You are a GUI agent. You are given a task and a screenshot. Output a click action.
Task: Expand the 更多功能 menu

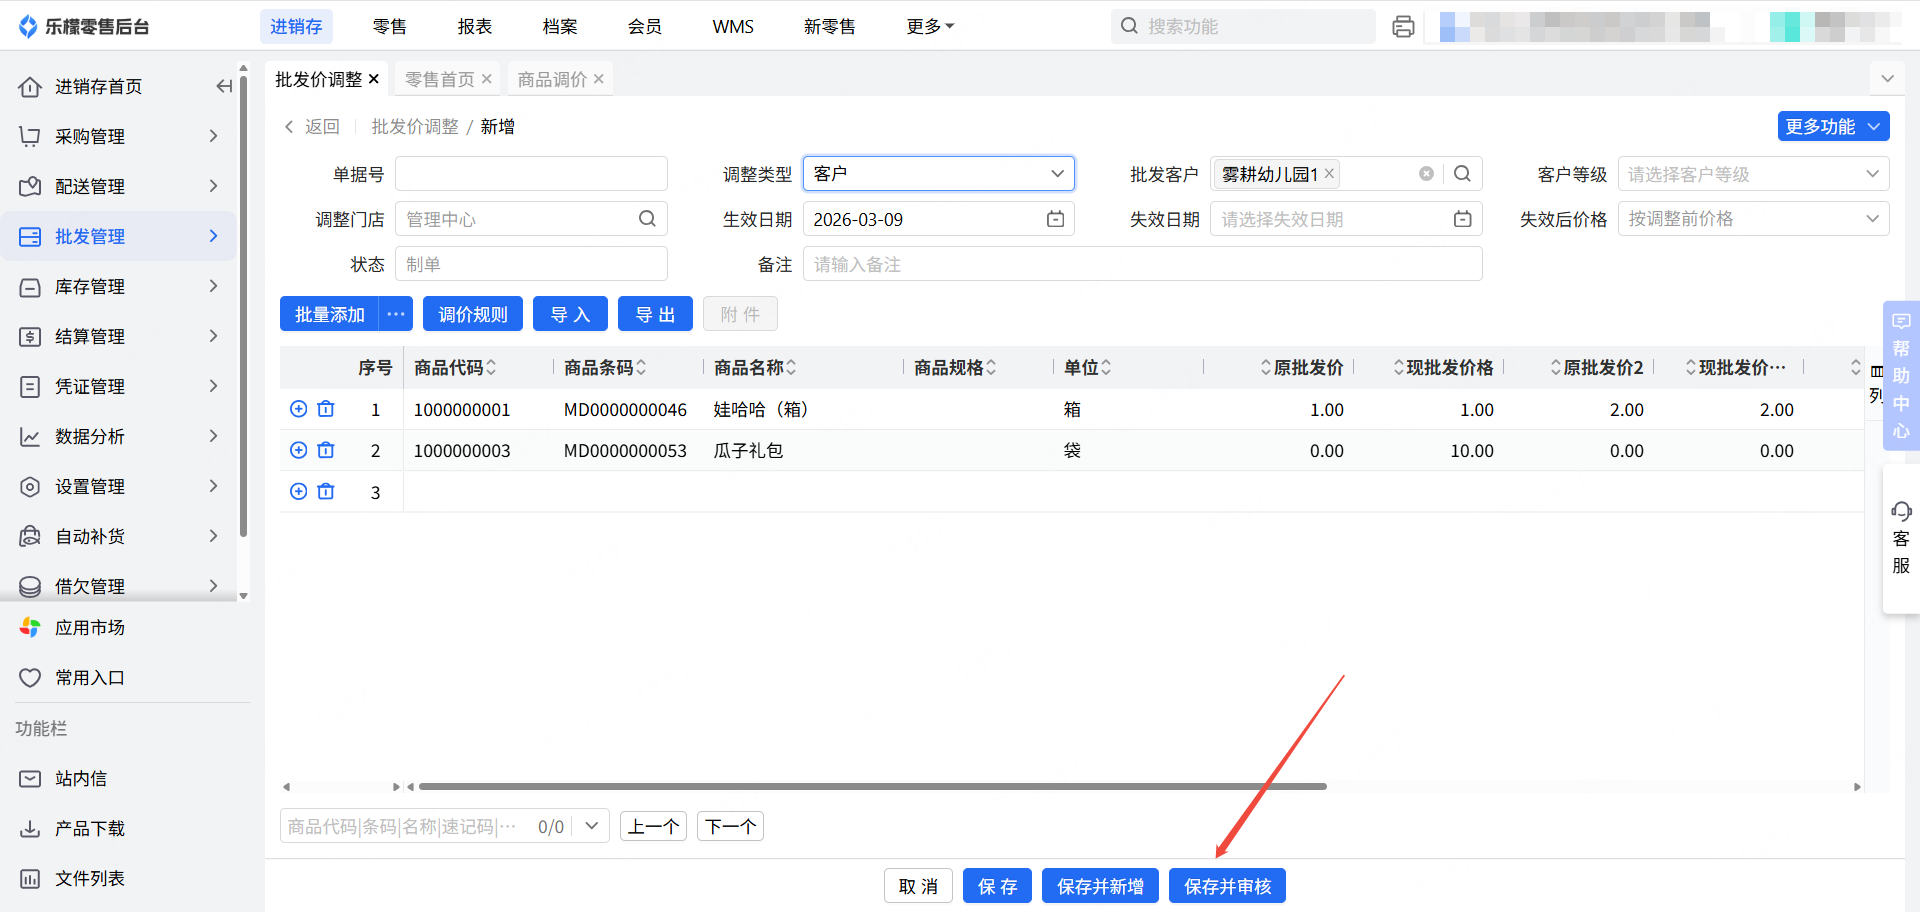pos(1833,127)
